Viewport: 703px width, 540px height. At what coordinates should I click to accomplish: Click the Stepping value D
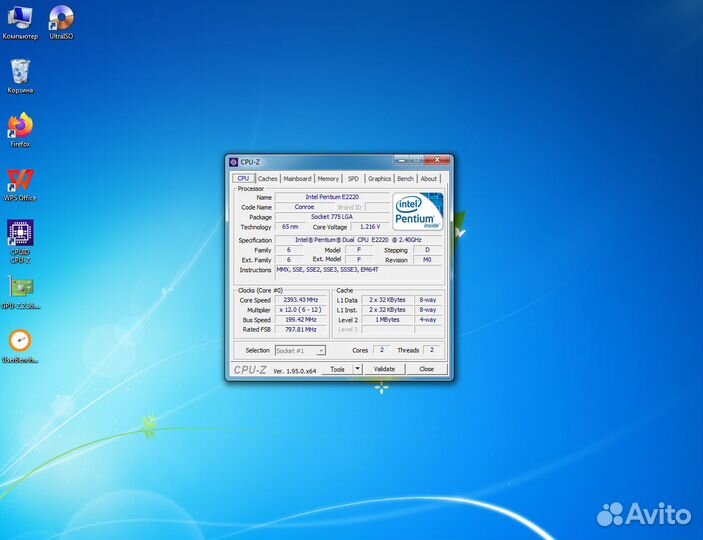pos(427,250)
